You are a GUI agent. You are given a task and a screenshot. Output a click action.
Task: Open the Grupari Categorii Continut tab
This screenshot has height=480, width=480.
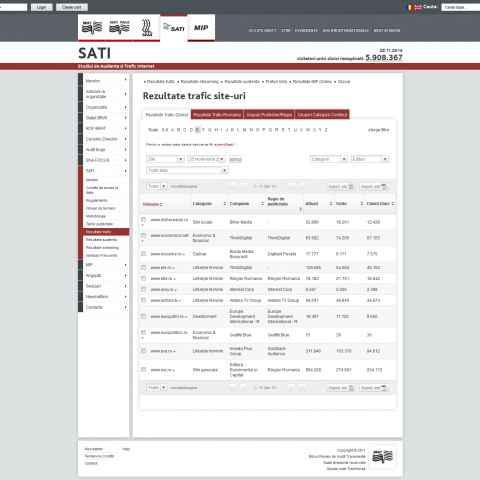tap(322, 115)
